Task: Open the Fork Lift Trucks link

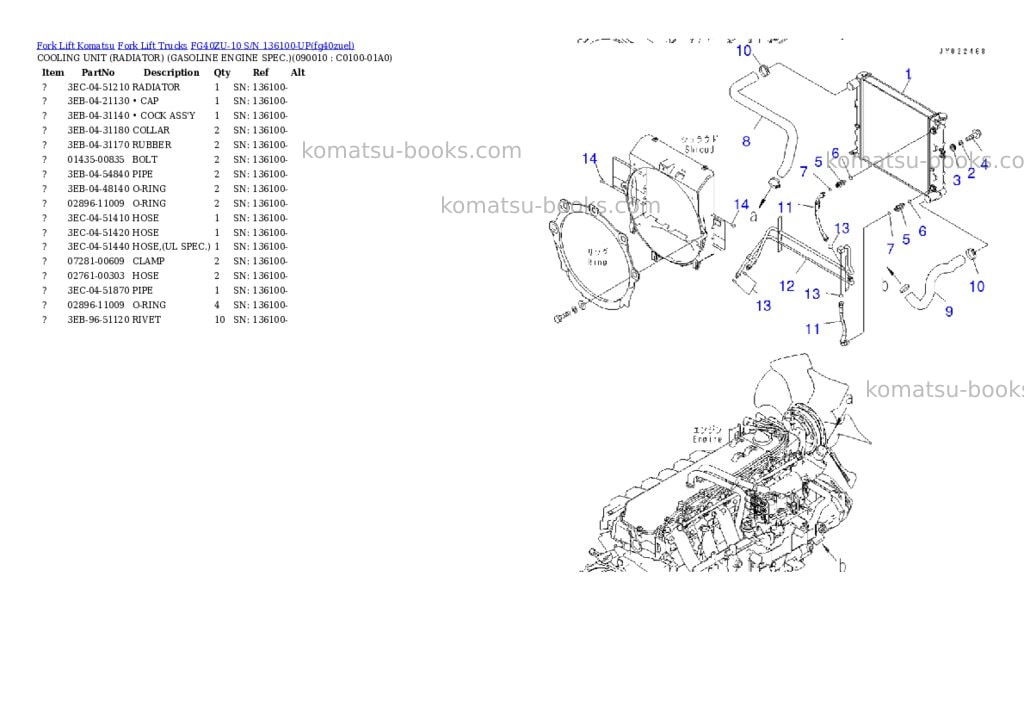Action: 152,45
